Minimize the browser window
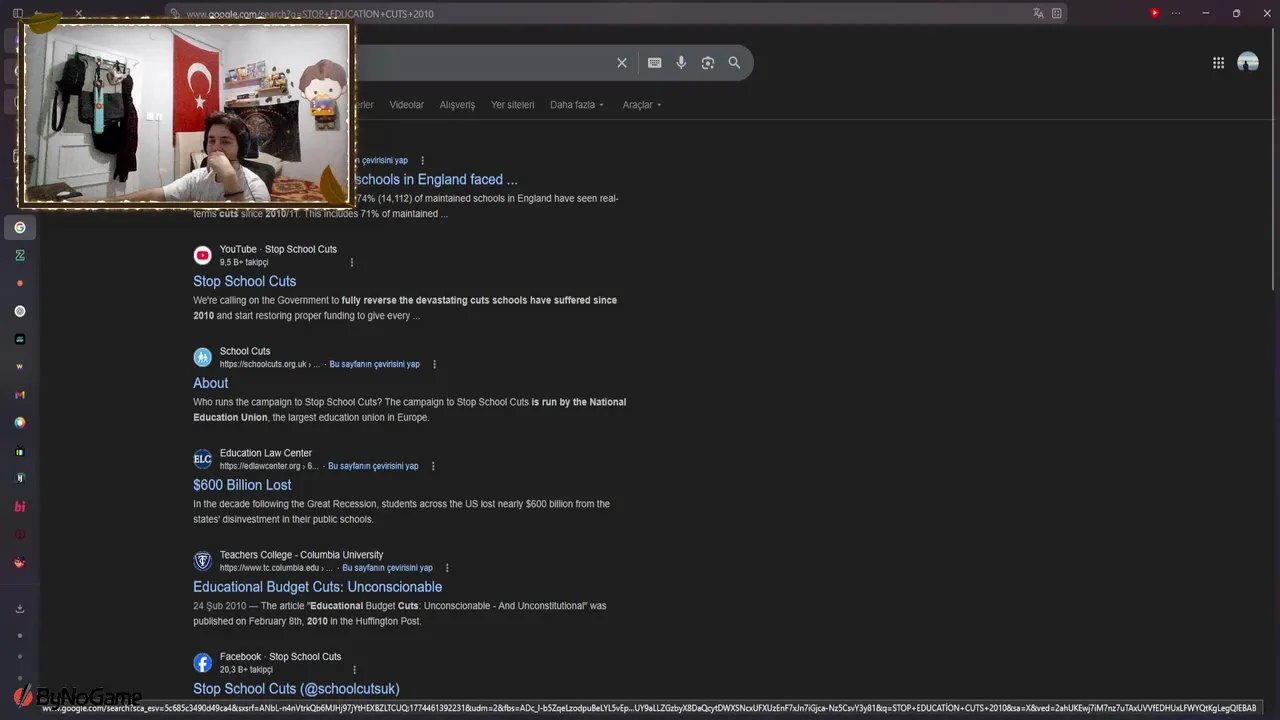1280x720 pixels. tap(1206, 13)
